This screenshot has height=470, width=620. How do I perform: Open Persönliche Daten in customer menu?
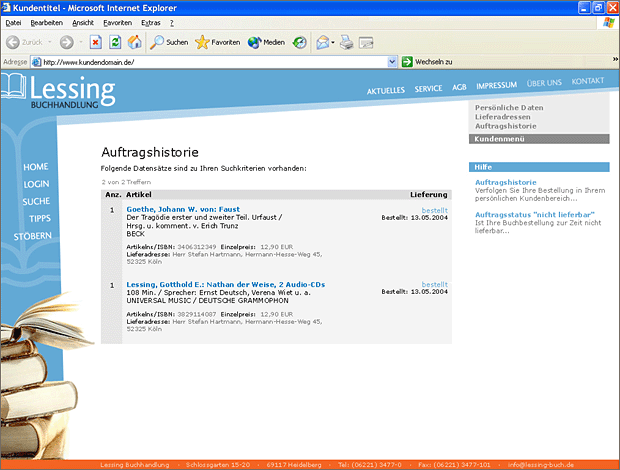coord(509,108)
